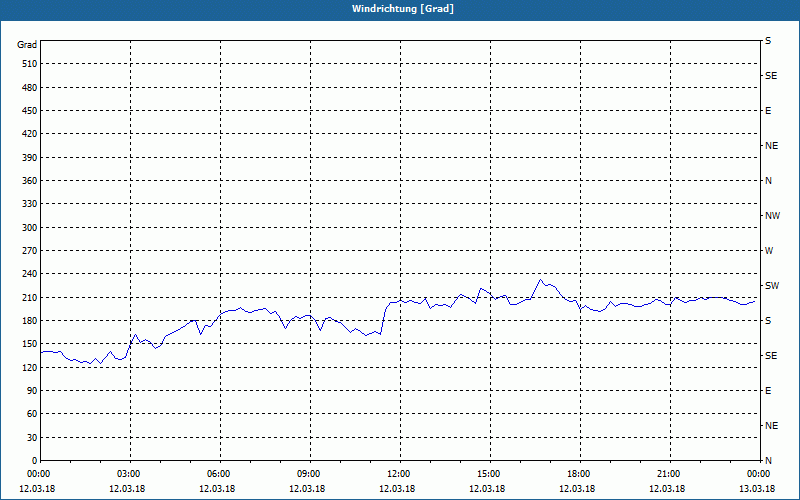This screenshot has height=500, width=800.
Task: Select the 510 value on the degree axis
Action: pos(29,64)
